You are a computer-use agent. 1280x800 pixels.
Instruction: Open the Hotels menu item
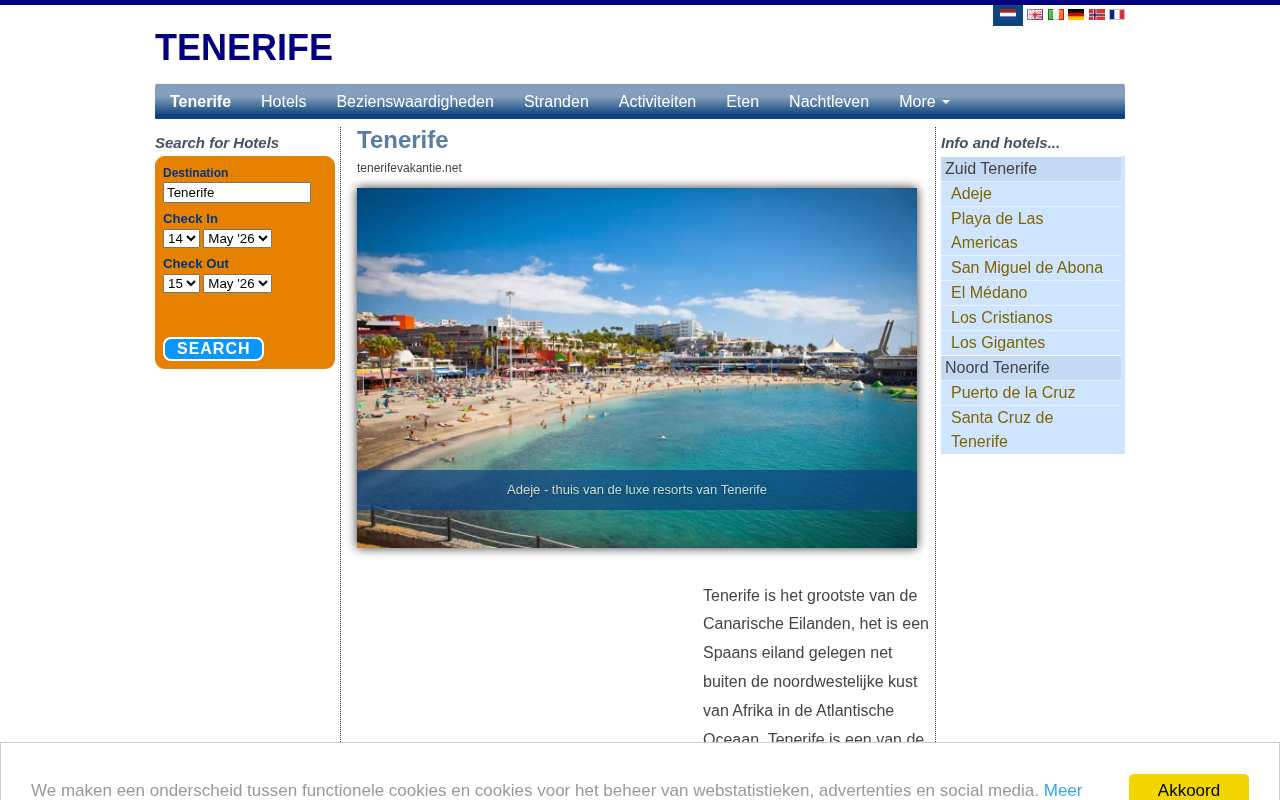284,102
